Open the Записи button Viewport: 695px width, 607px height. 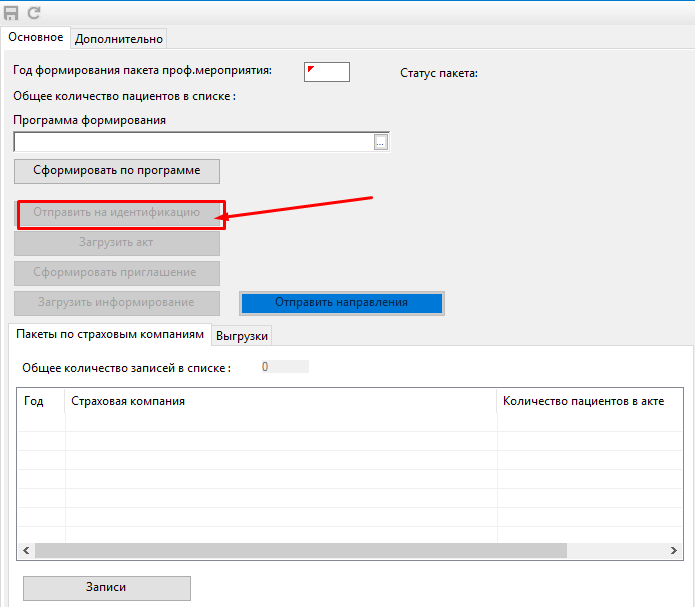point(106,588)
